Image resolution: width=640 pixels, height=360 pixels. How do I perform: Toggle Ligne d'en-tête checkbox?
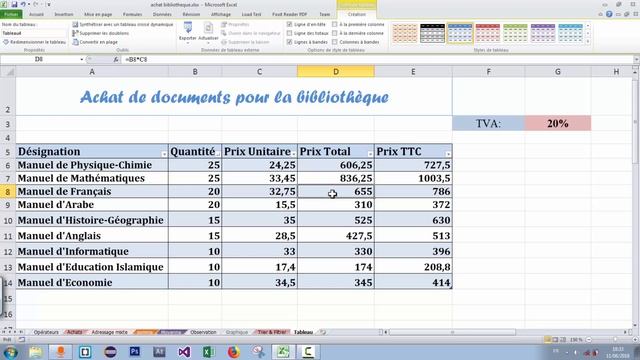click(289, 24)
